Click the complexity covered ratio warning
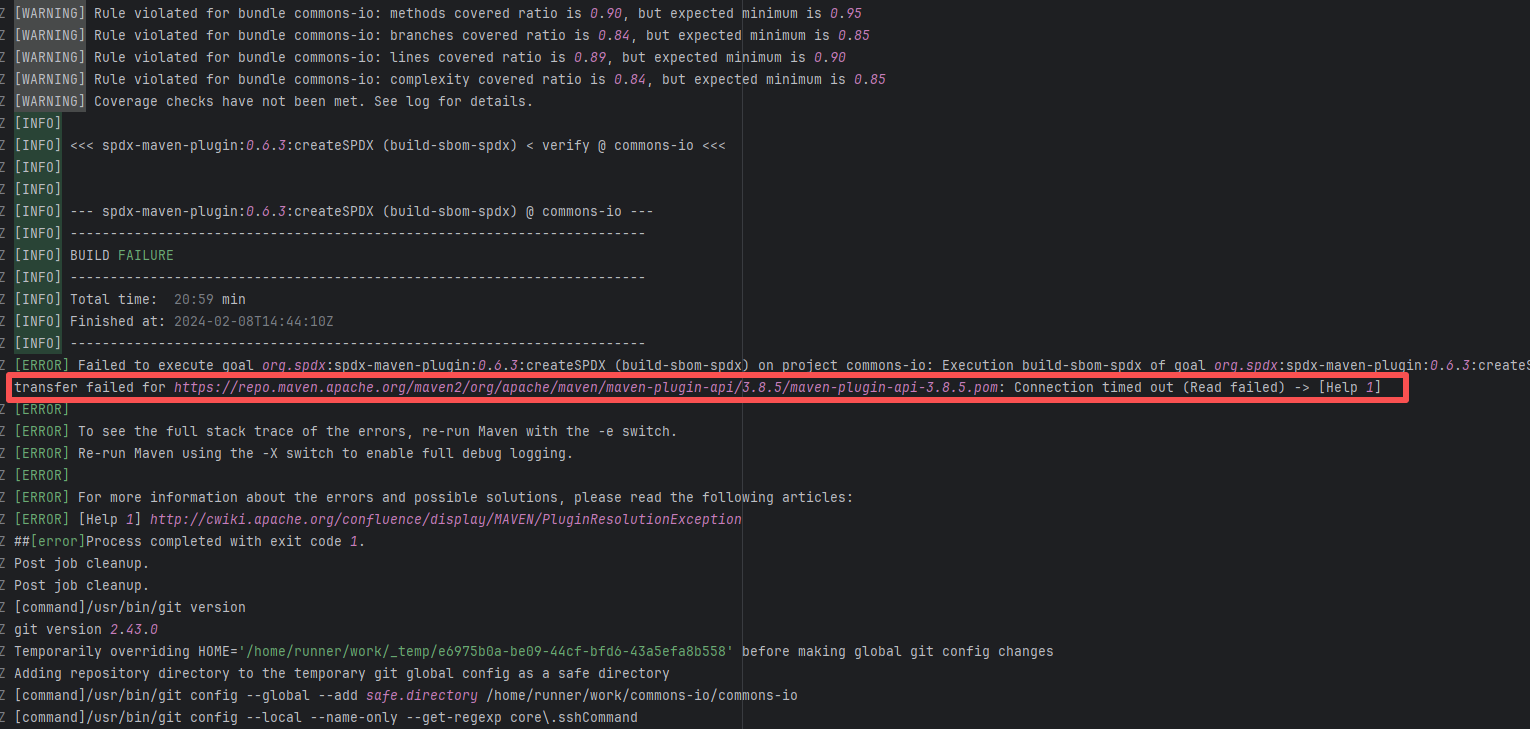This screenshot has width=1530, height=729. 489,79
